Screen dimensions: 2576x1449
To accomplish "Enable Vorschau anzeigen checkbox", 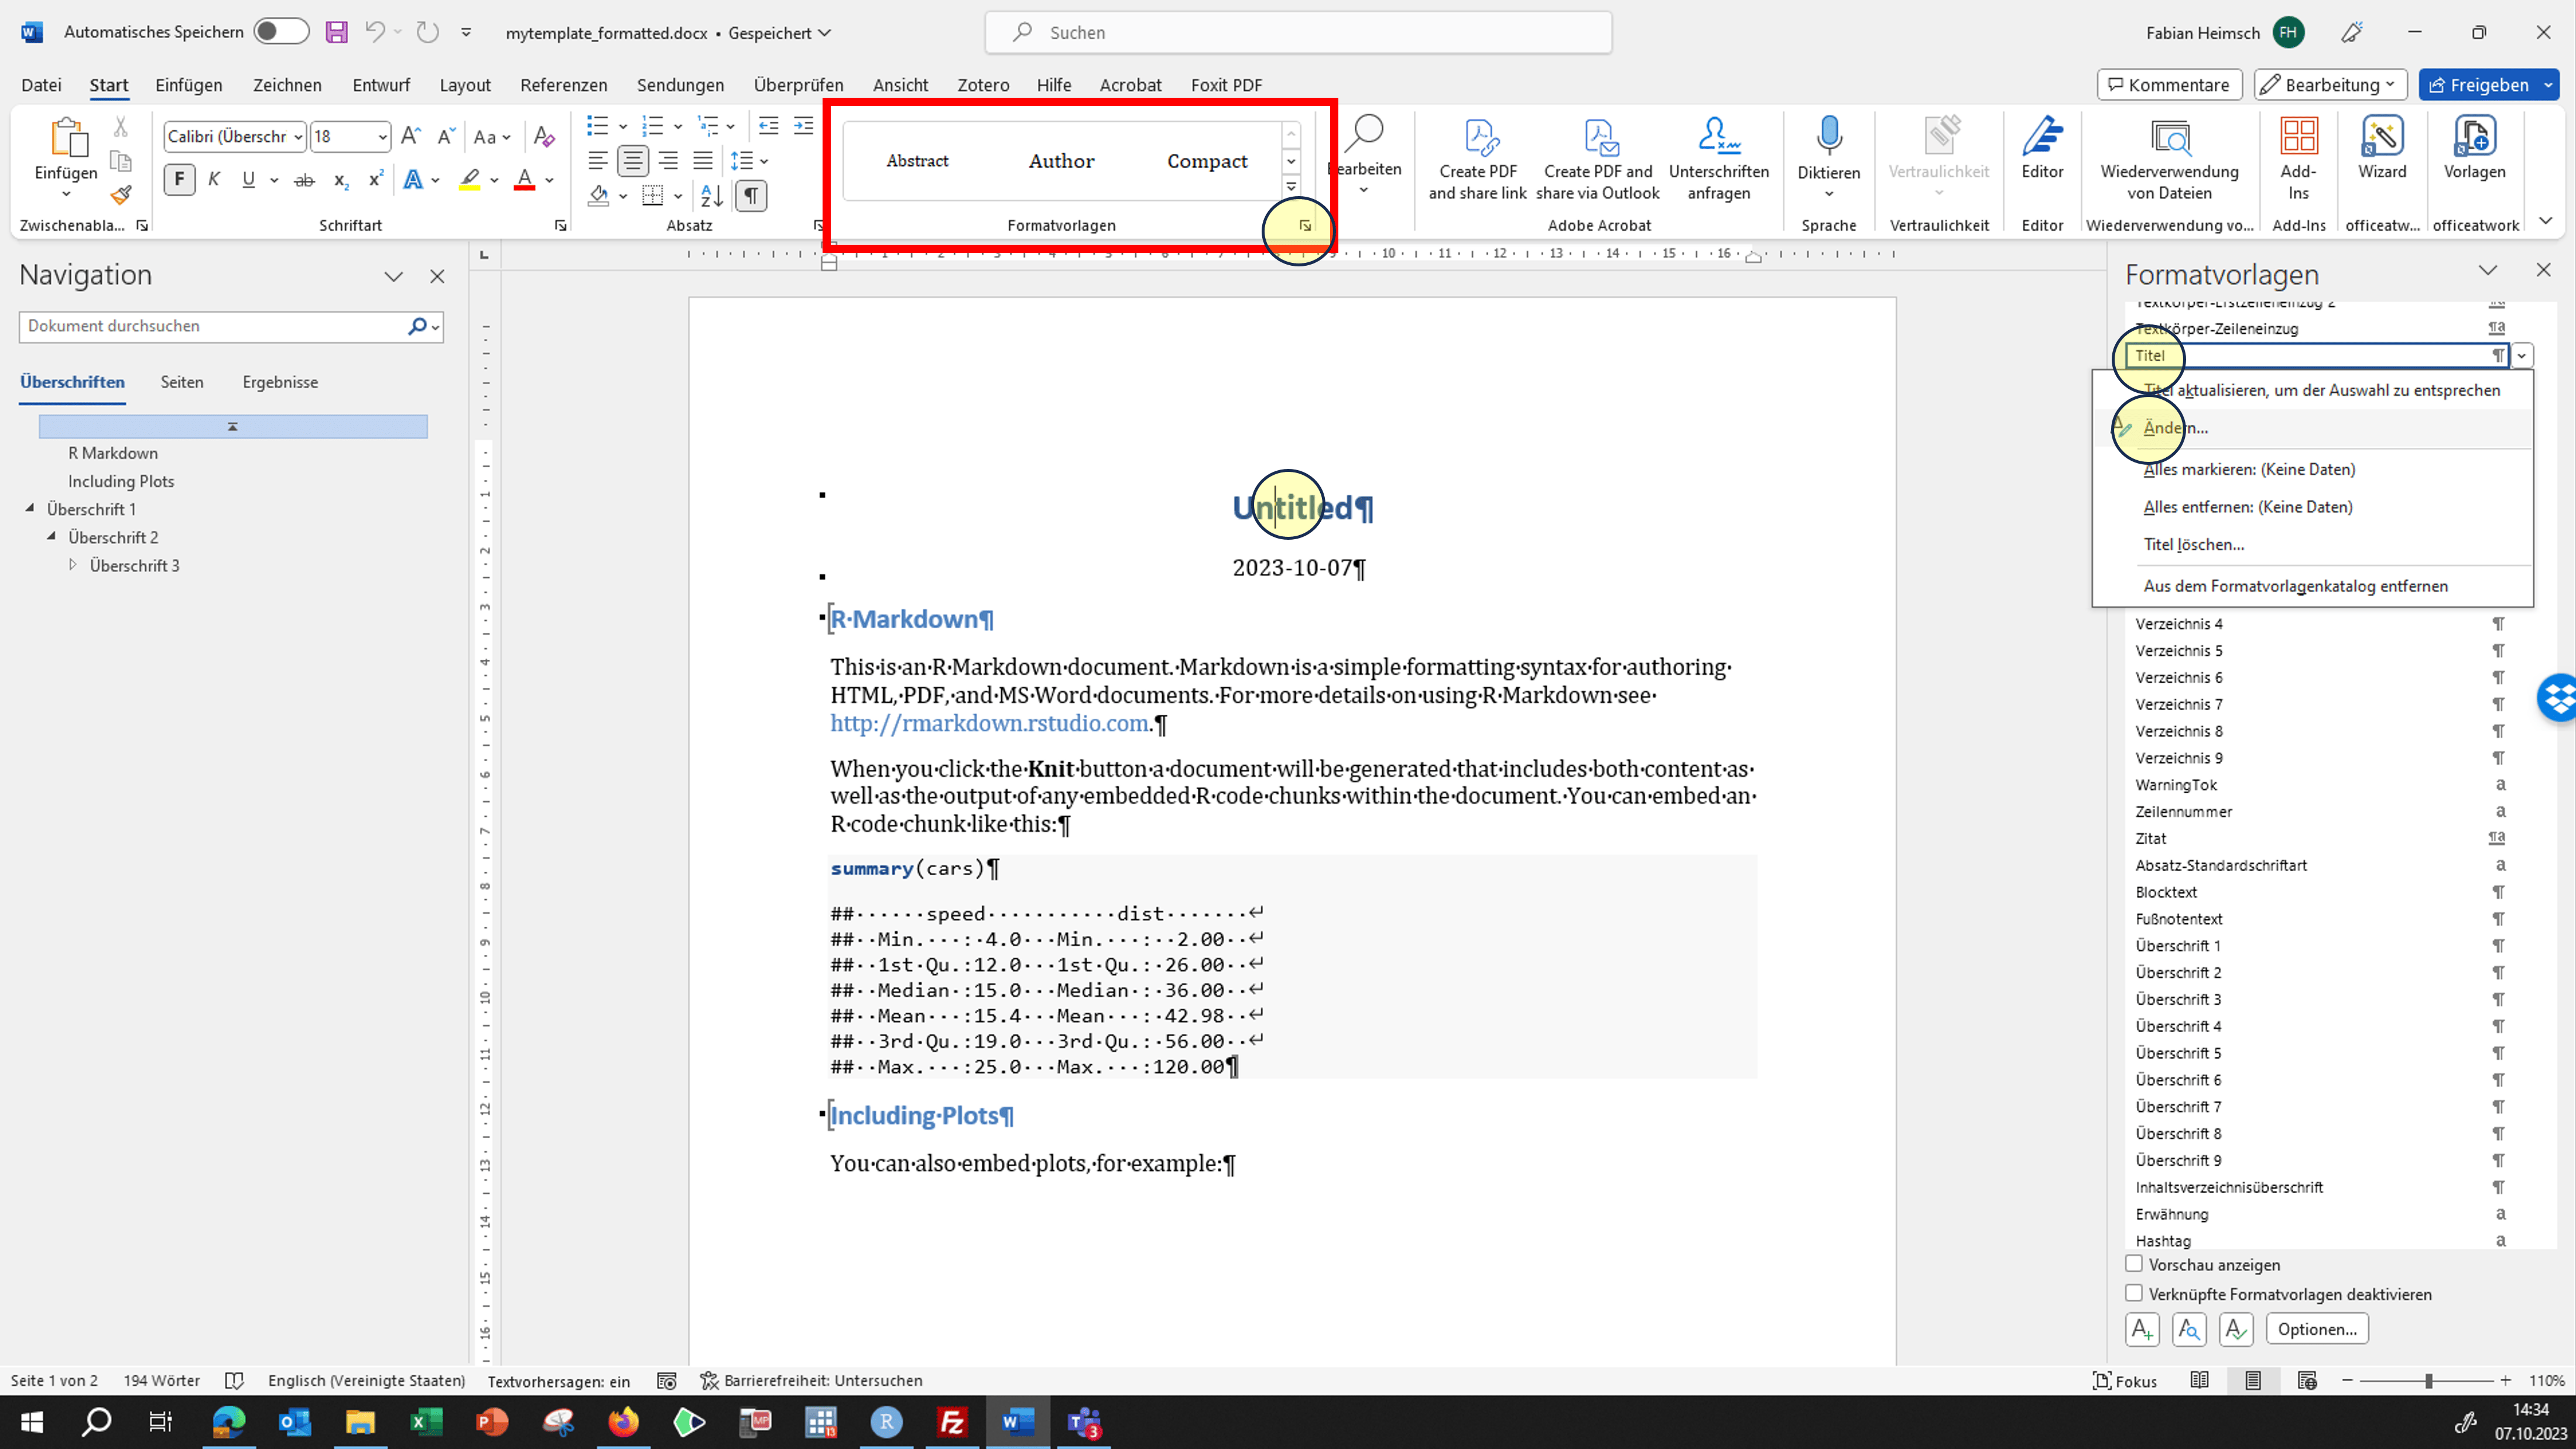I will [2134, 1264].
